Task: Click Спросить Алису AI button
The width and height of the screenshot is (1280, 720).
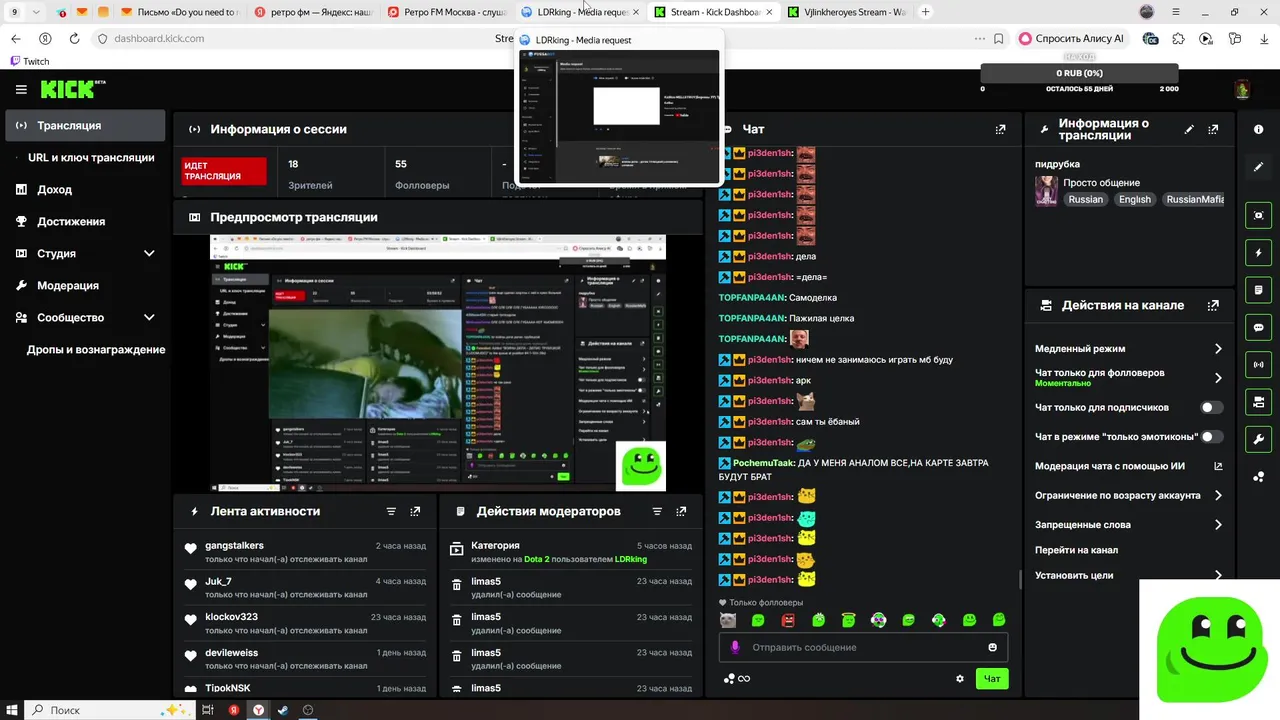Action: point(1074,38)
